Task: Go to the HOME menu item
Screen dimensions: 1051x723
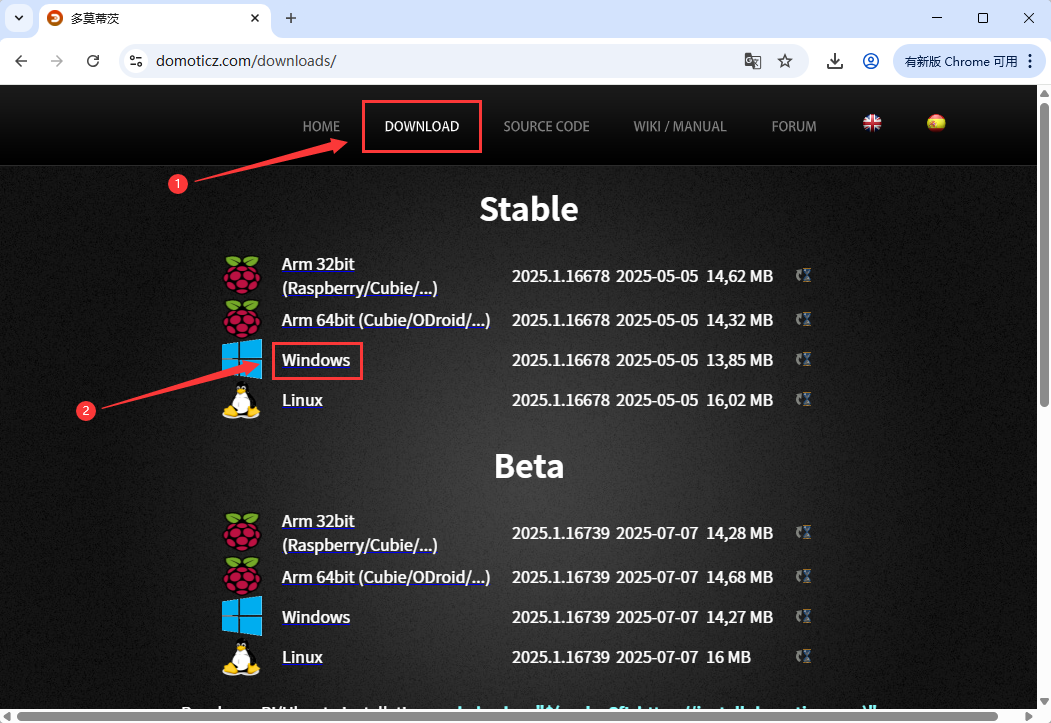Action: (321, 127)
